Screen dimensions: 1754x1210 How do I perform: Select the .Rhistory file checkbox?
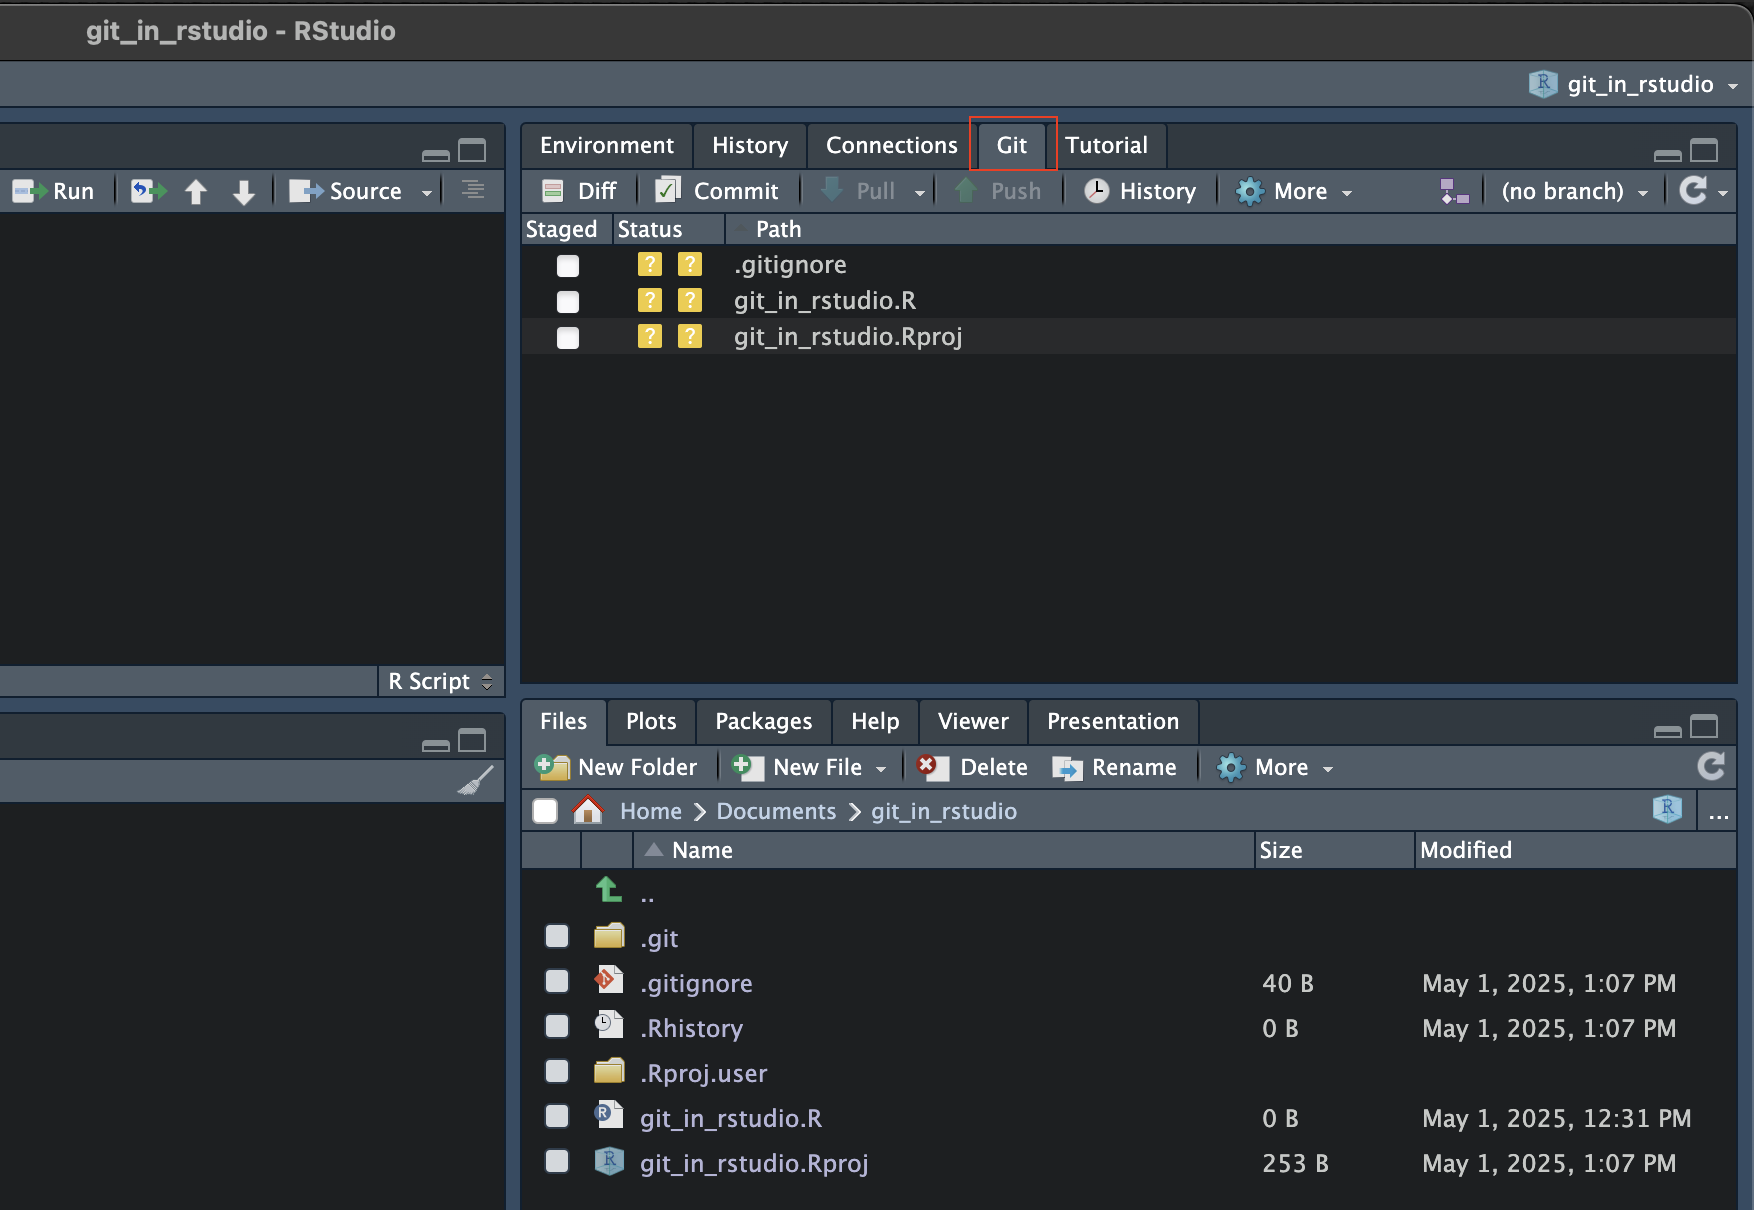pos(557,1027)
